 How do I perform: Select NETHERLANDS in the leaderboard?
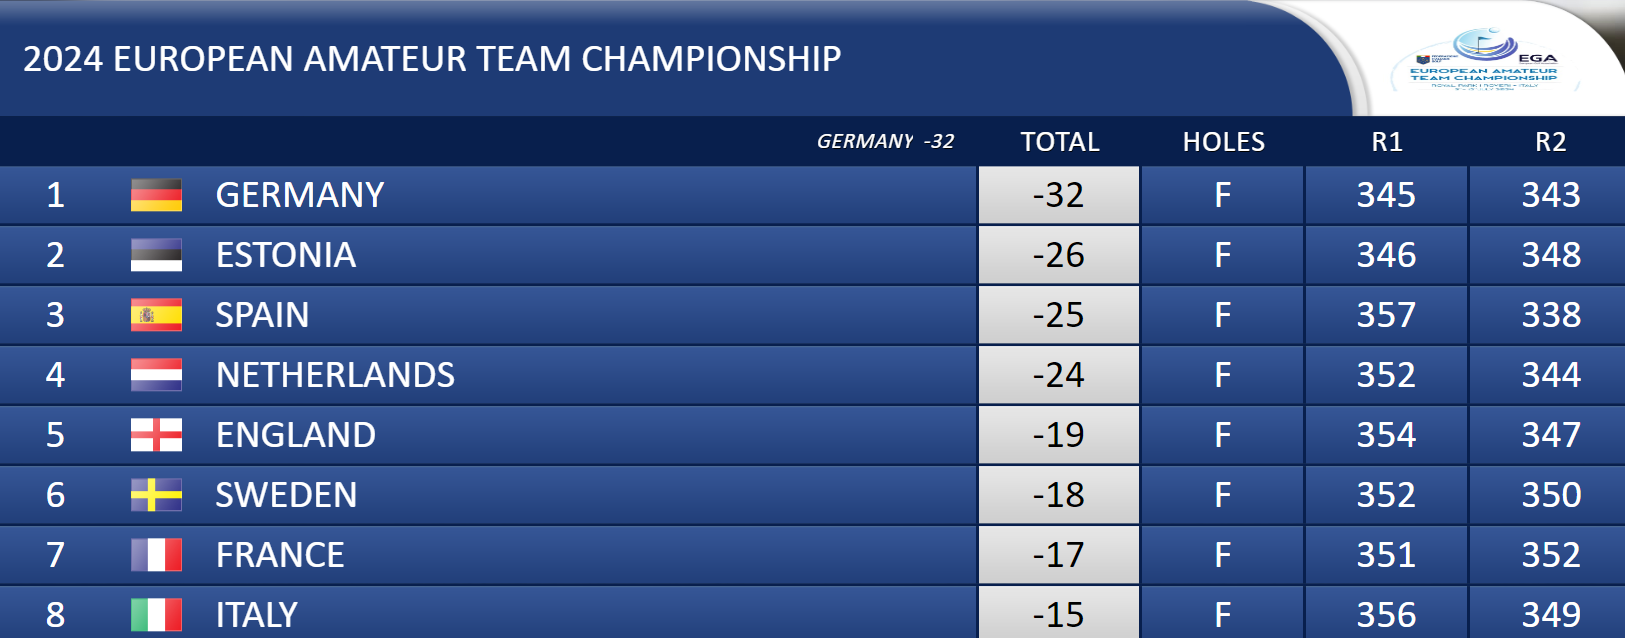335,375
